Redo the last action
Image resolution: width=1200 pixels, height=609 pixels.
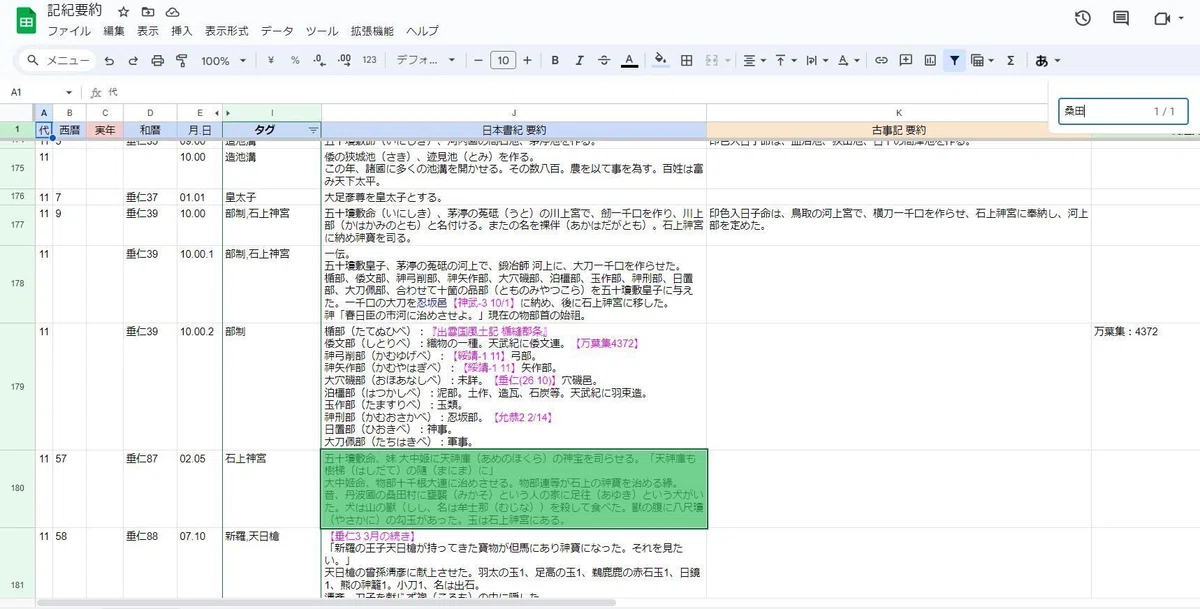(x=133, y=61)
